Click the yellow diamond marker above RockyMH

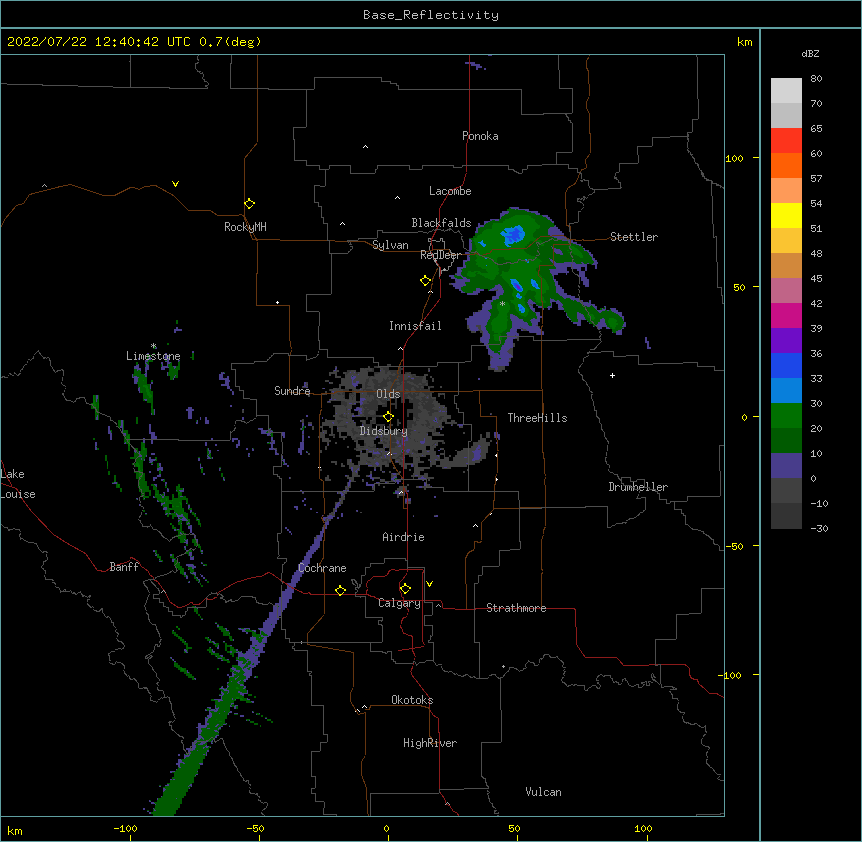[249, 204]
